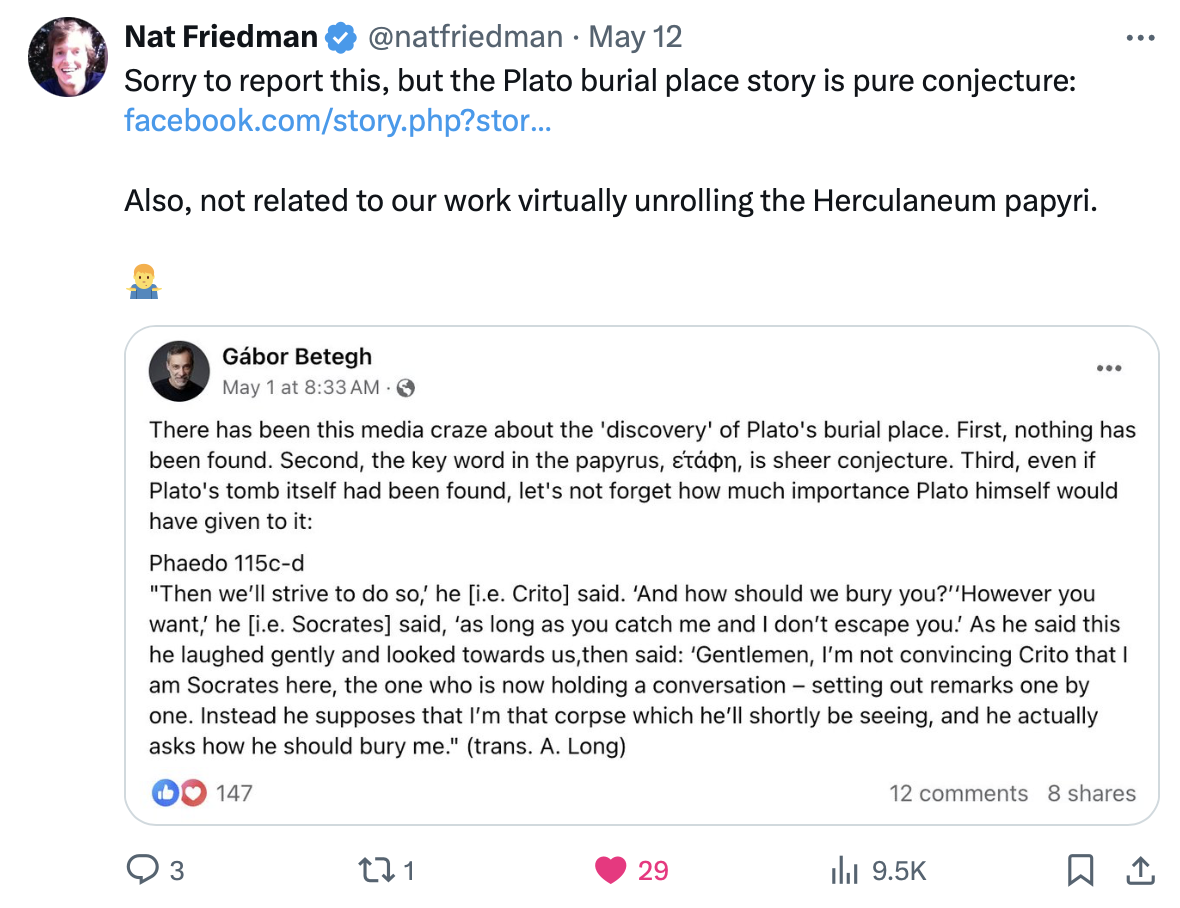
Task: Bookmark this tweet
Action: (x=1080, y=870)
